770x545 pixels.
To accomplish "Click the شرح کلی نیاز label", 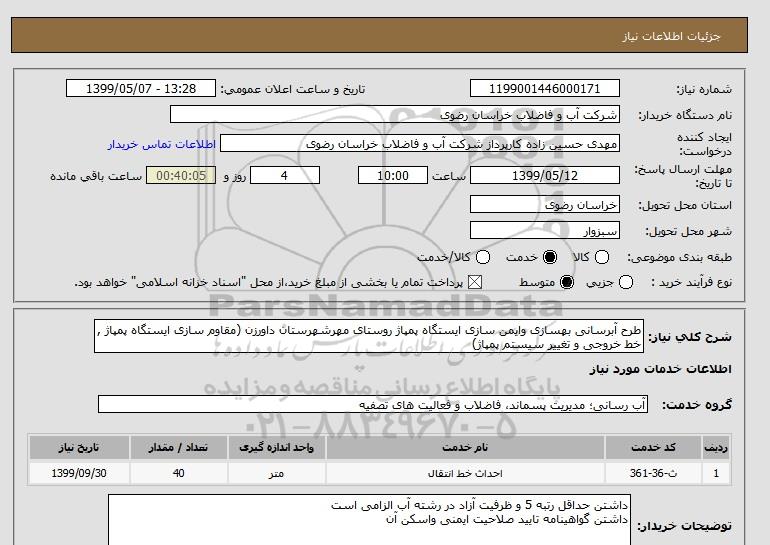I will point(690,337).
